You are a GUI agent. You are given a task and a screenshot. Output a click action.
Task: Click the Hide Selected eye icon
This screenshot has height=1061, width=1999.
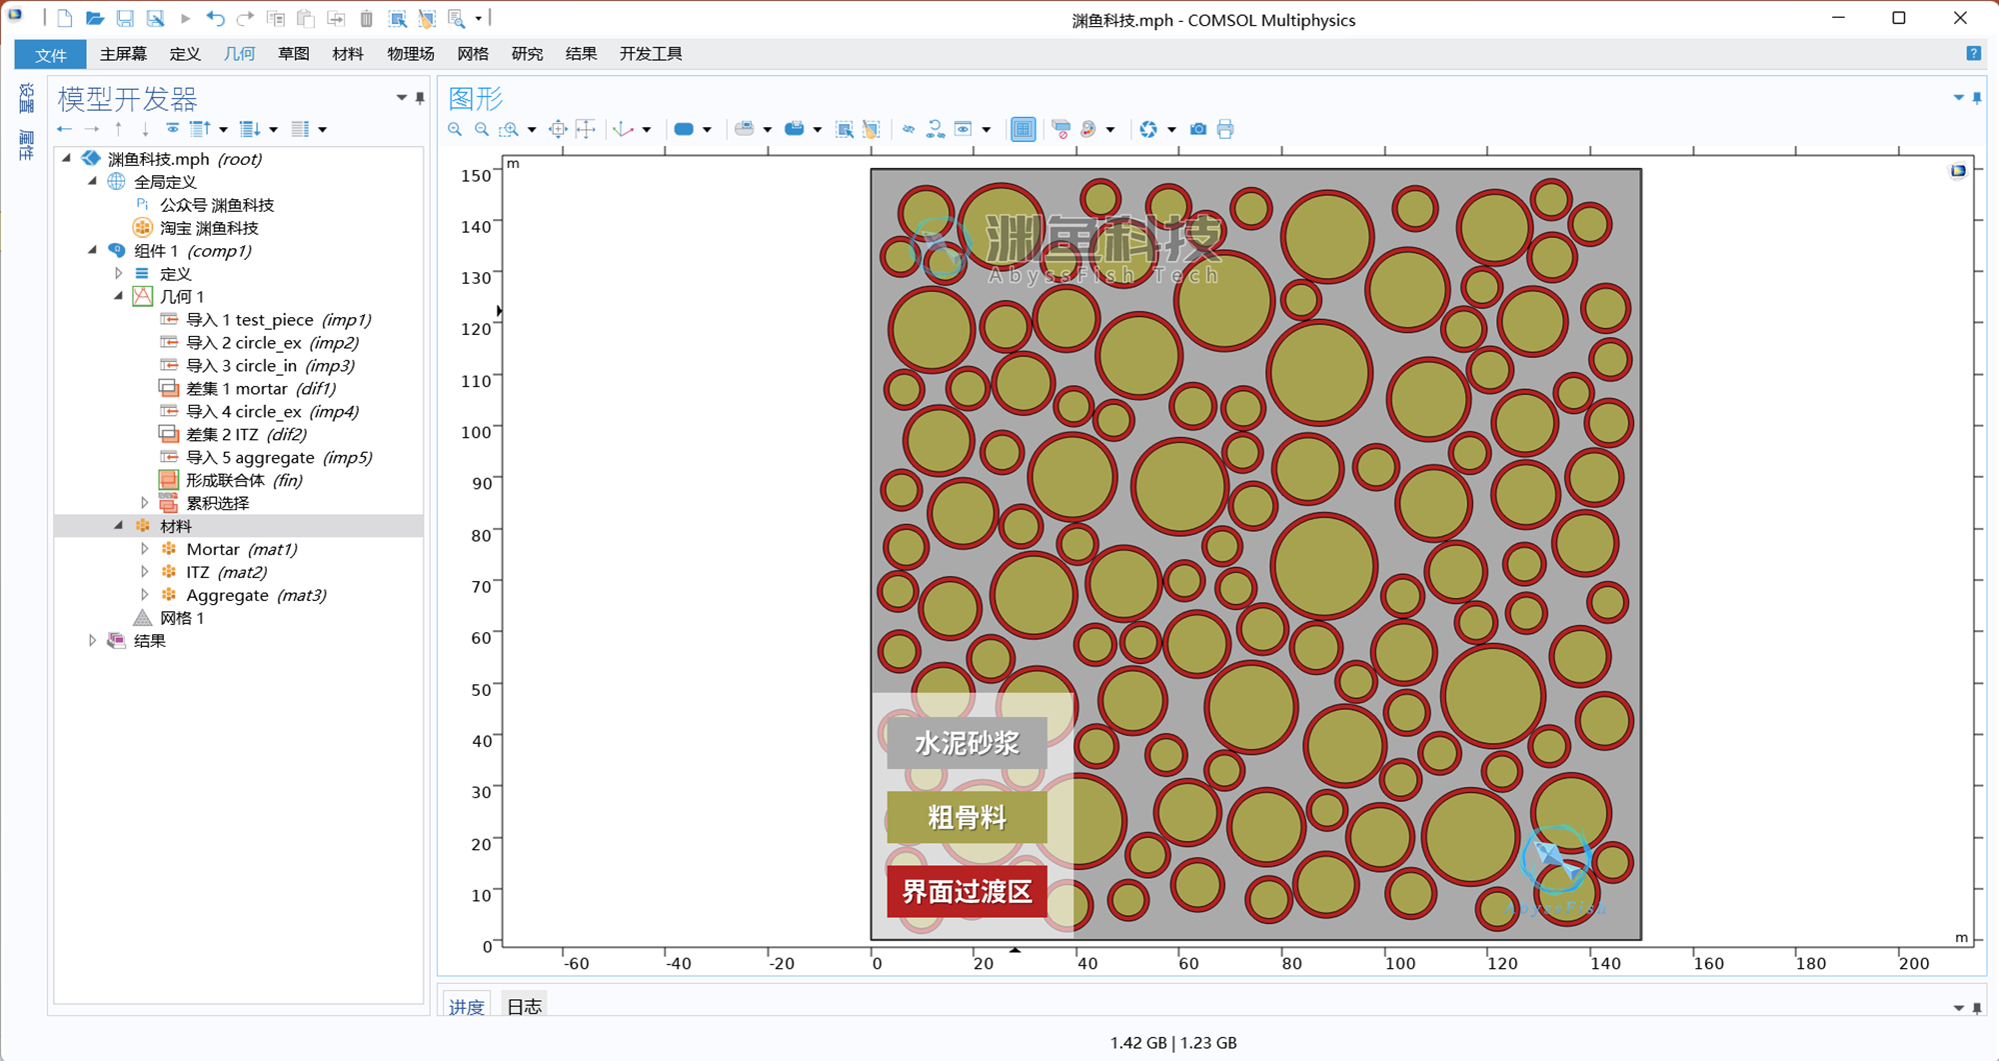point(908,129)
